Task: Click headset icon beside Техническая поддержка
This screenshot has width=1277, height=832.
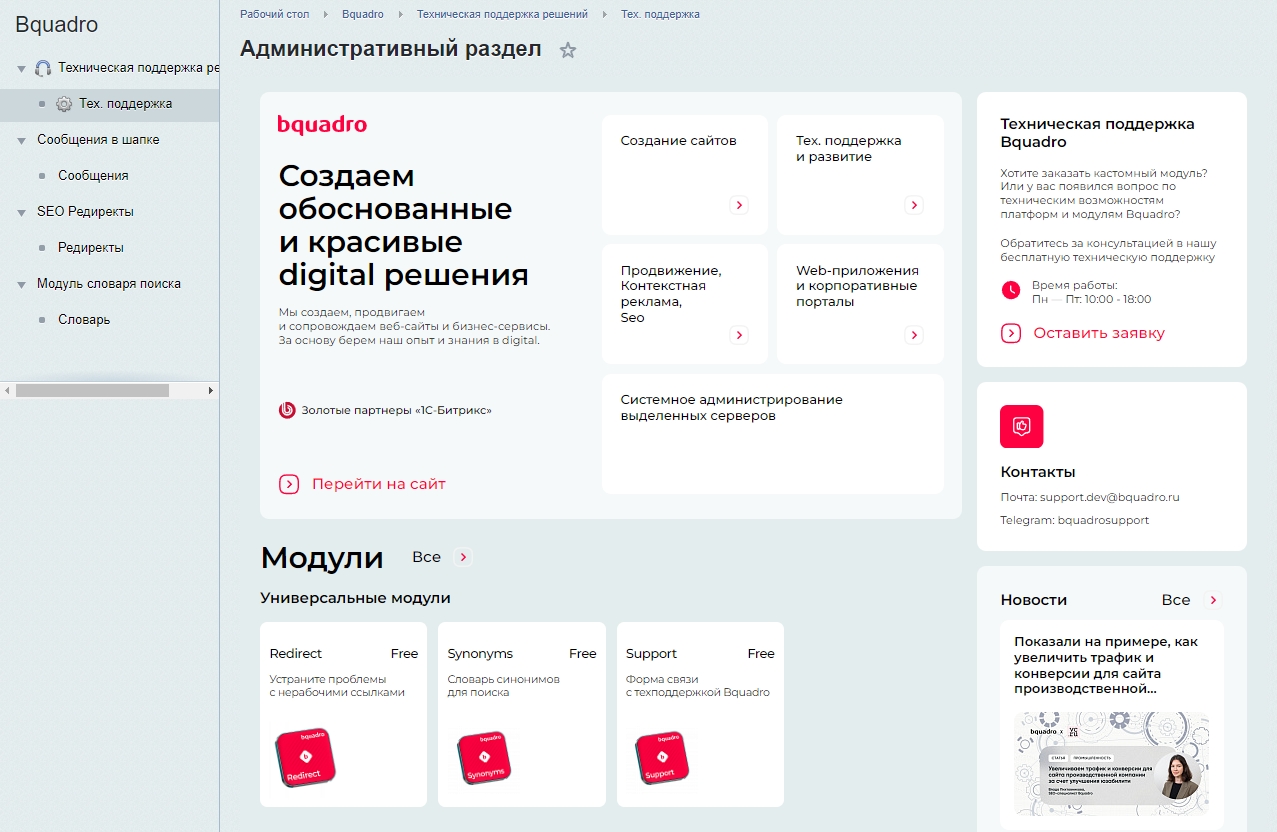Action: [43, 68]
